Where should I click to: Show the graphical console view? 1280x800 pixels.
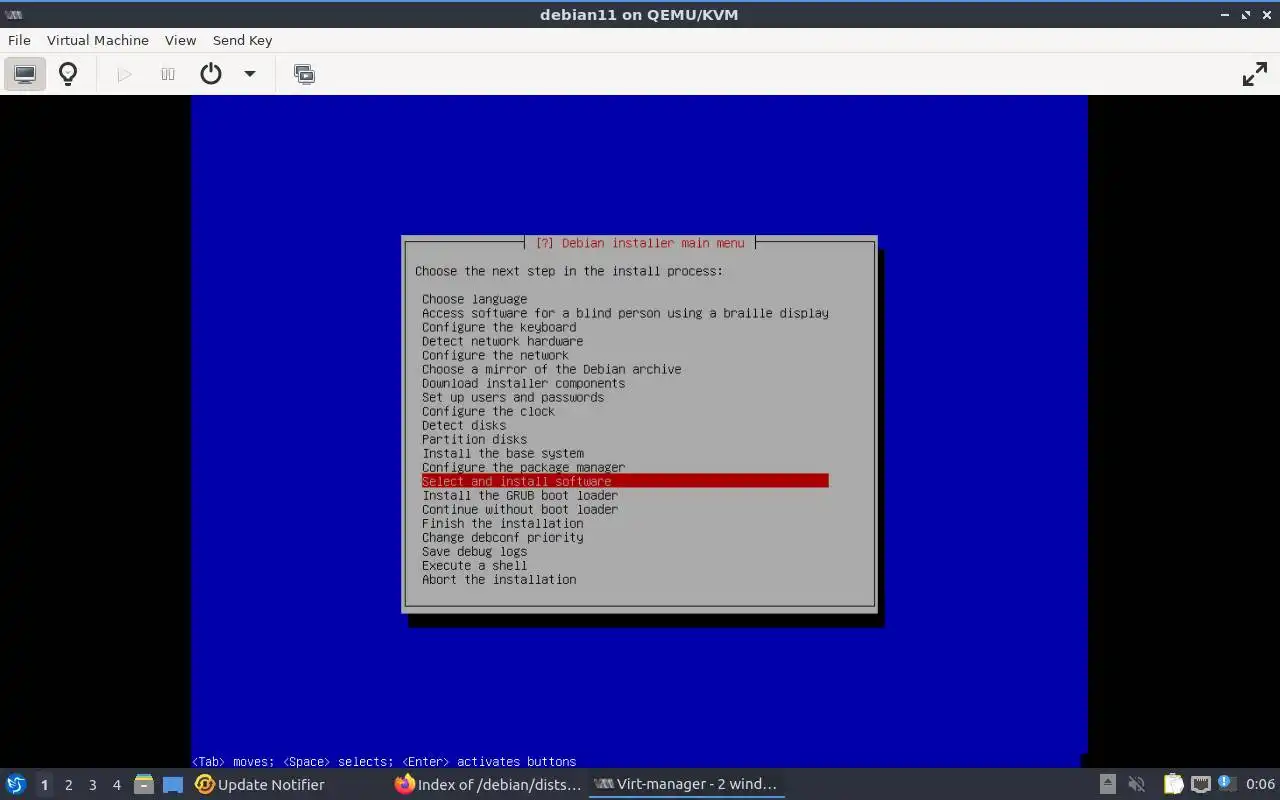25,74
